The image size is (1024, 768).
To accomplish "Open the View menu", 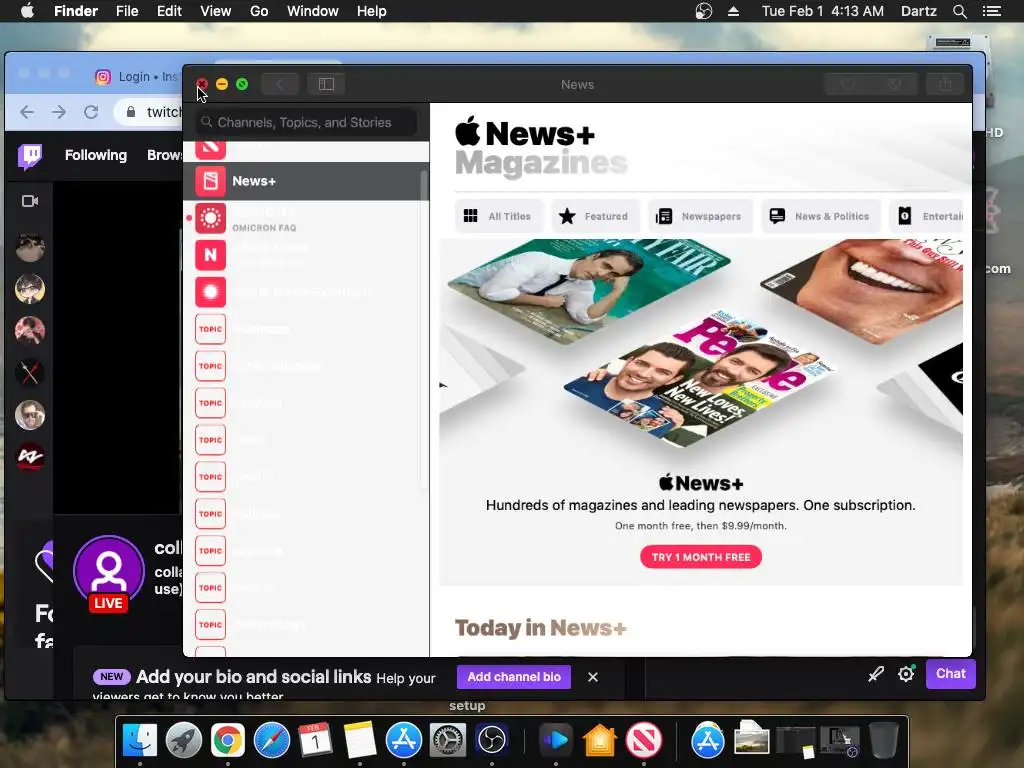I will pyautogui.click(x=216, y=11).
